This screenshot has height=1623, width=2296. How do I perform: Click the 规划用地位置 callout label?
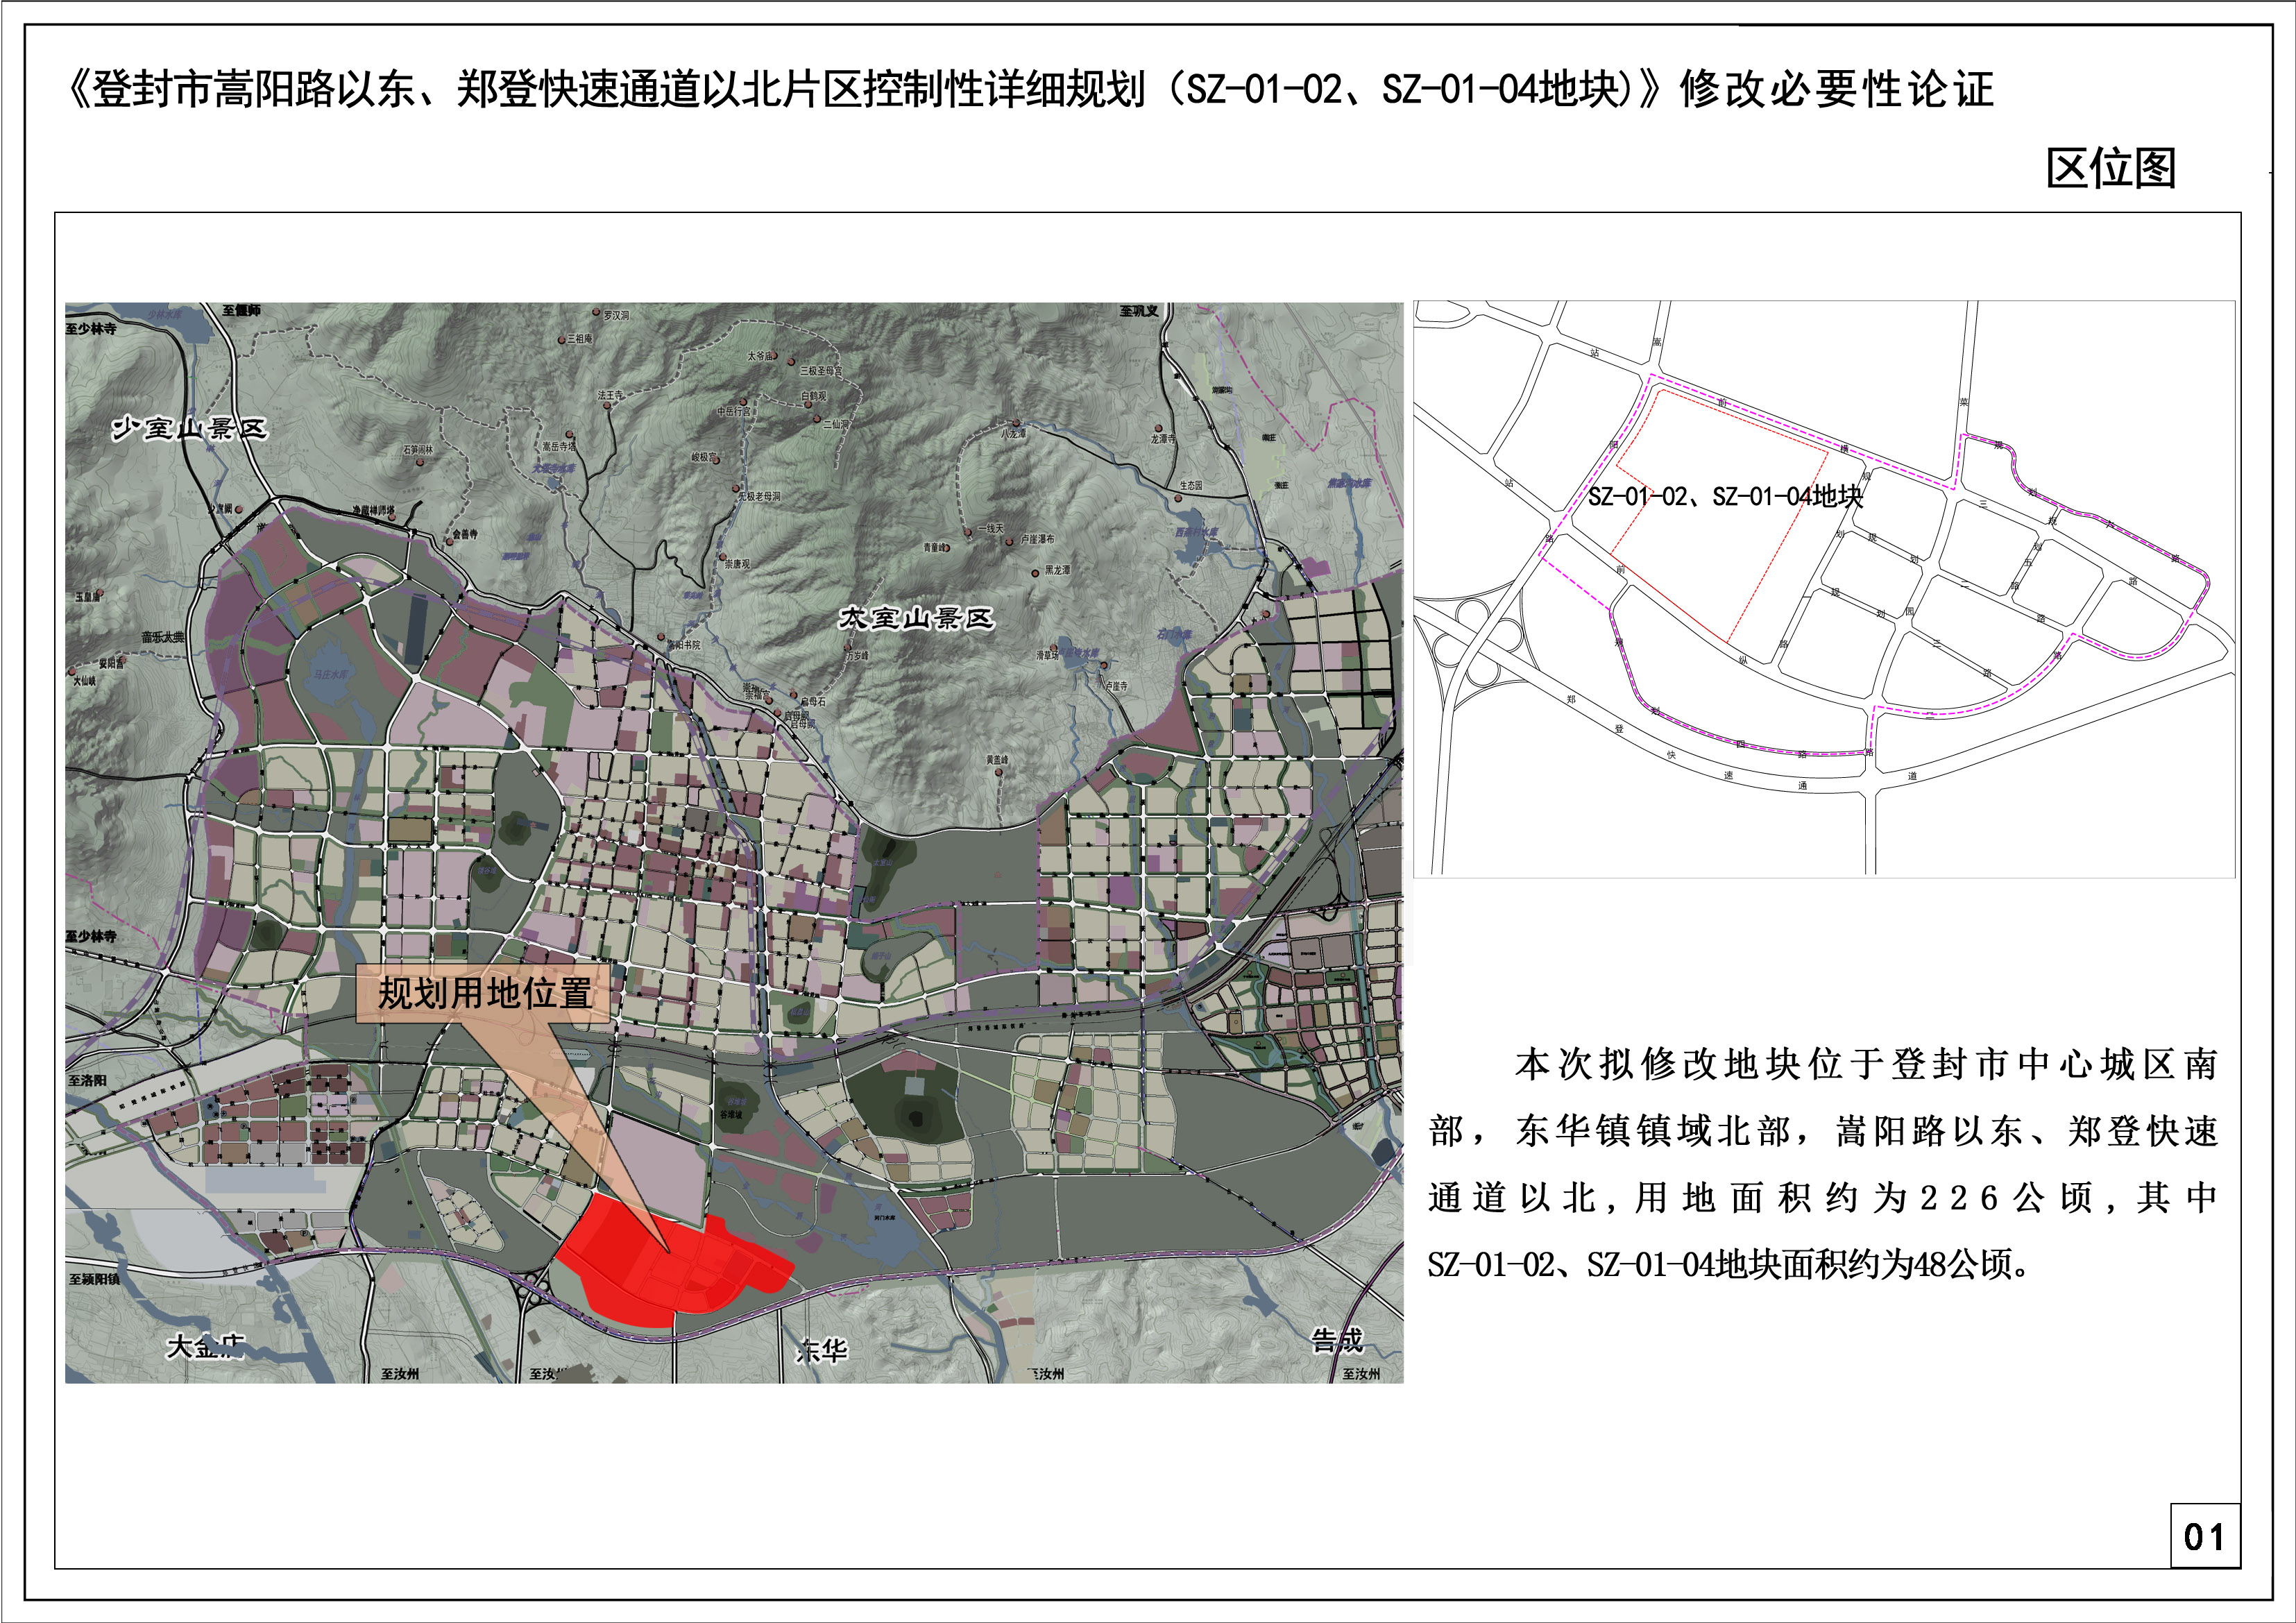click(x=484, y=993)
